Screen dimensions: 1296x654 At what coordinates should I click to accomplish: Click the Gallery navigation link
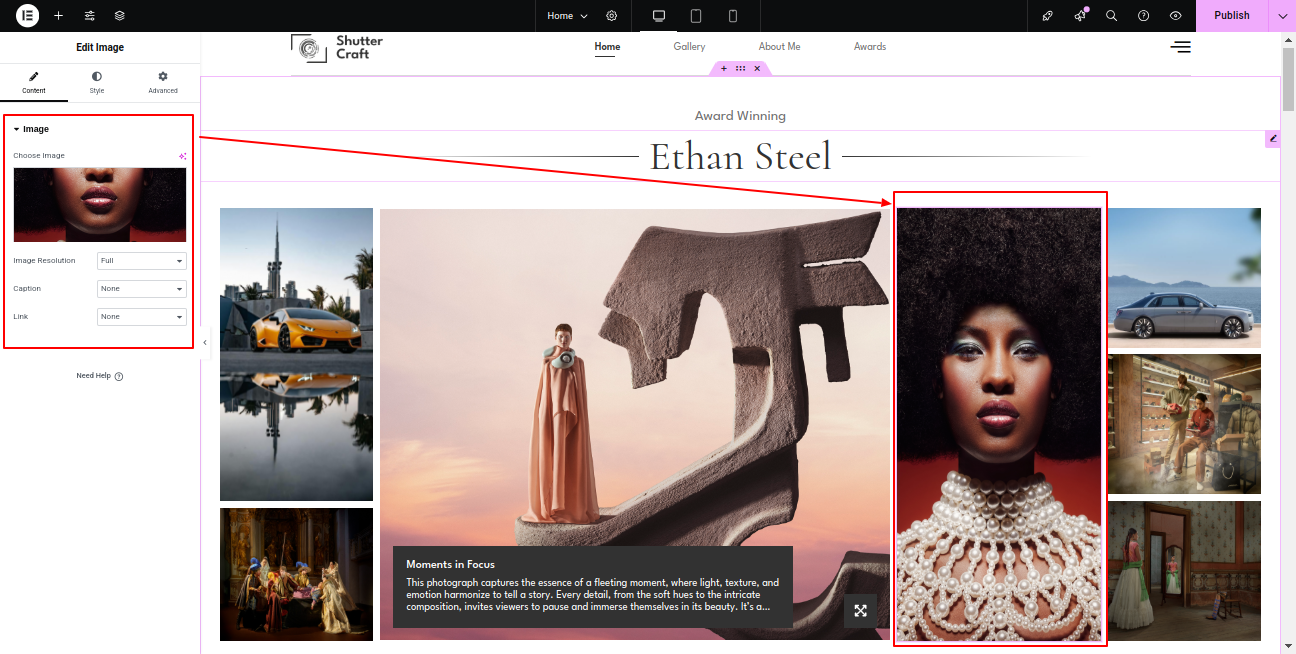tap(689, 47)
